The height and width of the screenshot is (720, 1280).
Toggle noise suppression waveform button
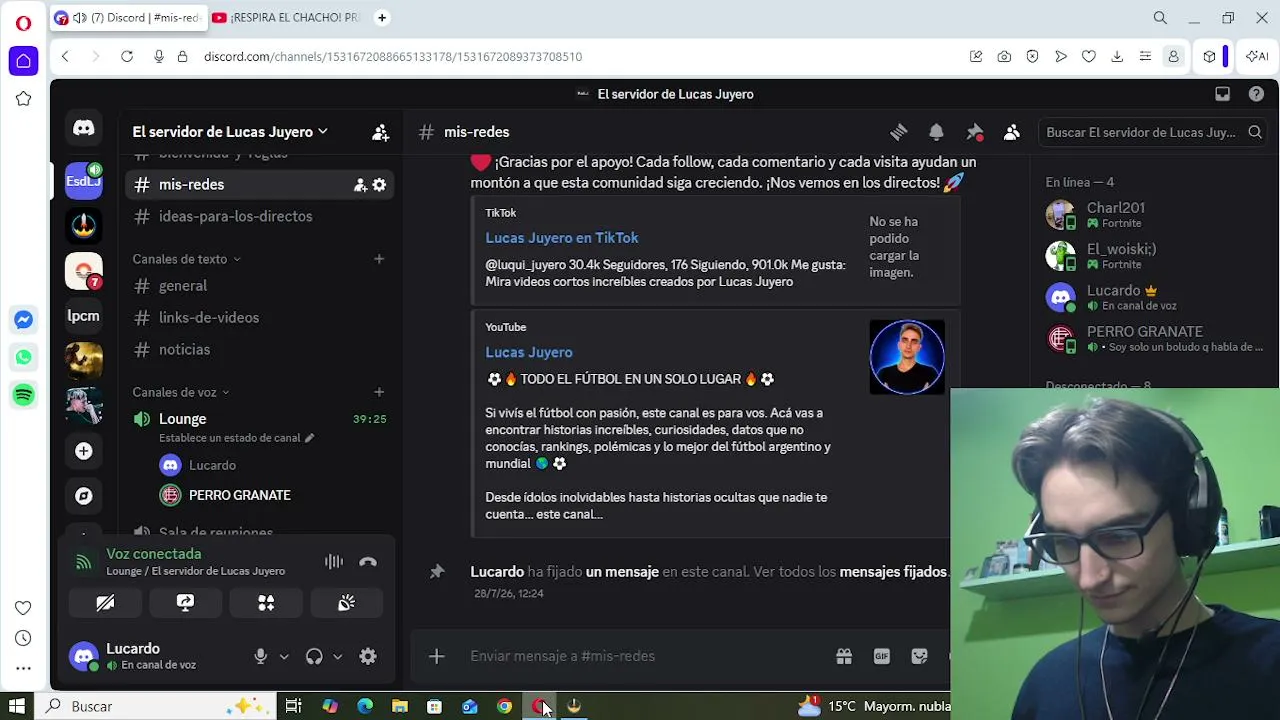point(334,562)
